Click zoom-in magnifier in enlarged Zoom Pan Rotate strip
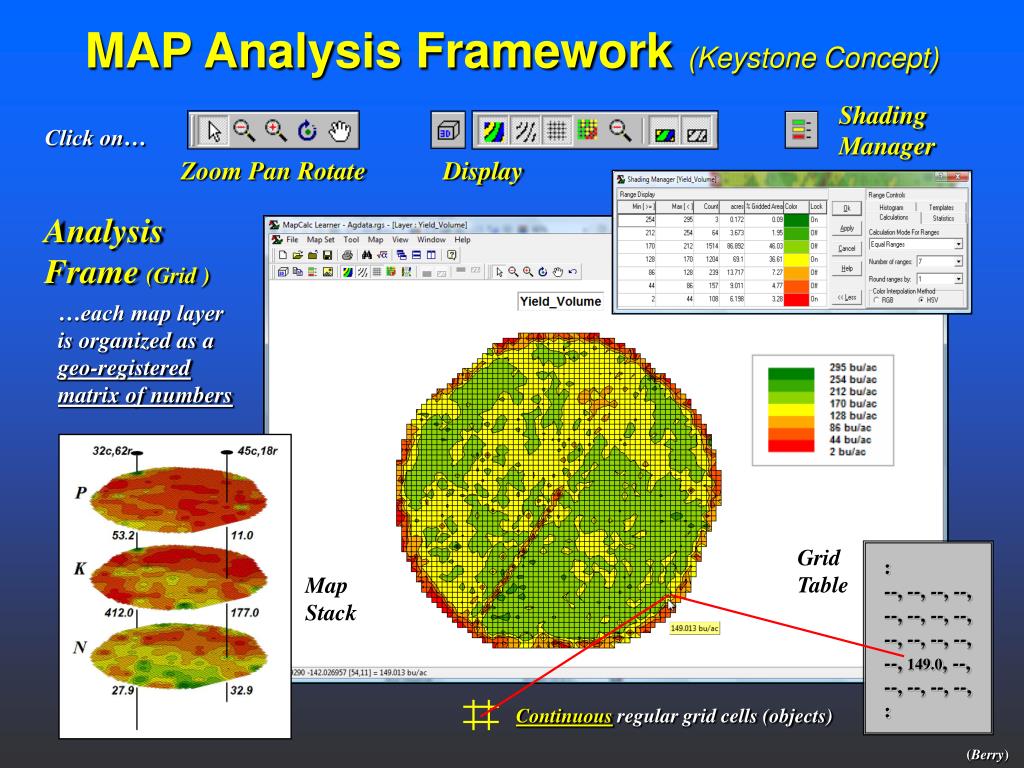 276,131
